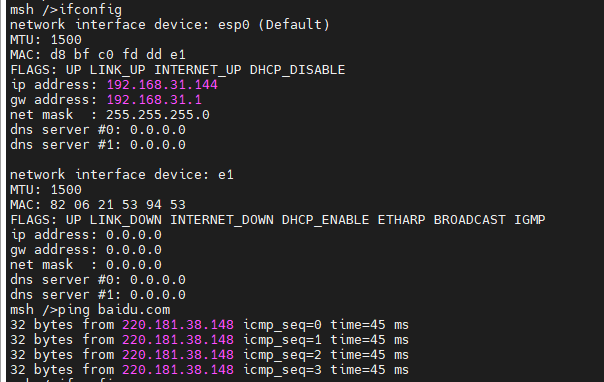Image resolution: width=604 pixels, height=382 pixels.
Task: Click the IGMP flag on the e1 interface
Action: tap(530, 220)
